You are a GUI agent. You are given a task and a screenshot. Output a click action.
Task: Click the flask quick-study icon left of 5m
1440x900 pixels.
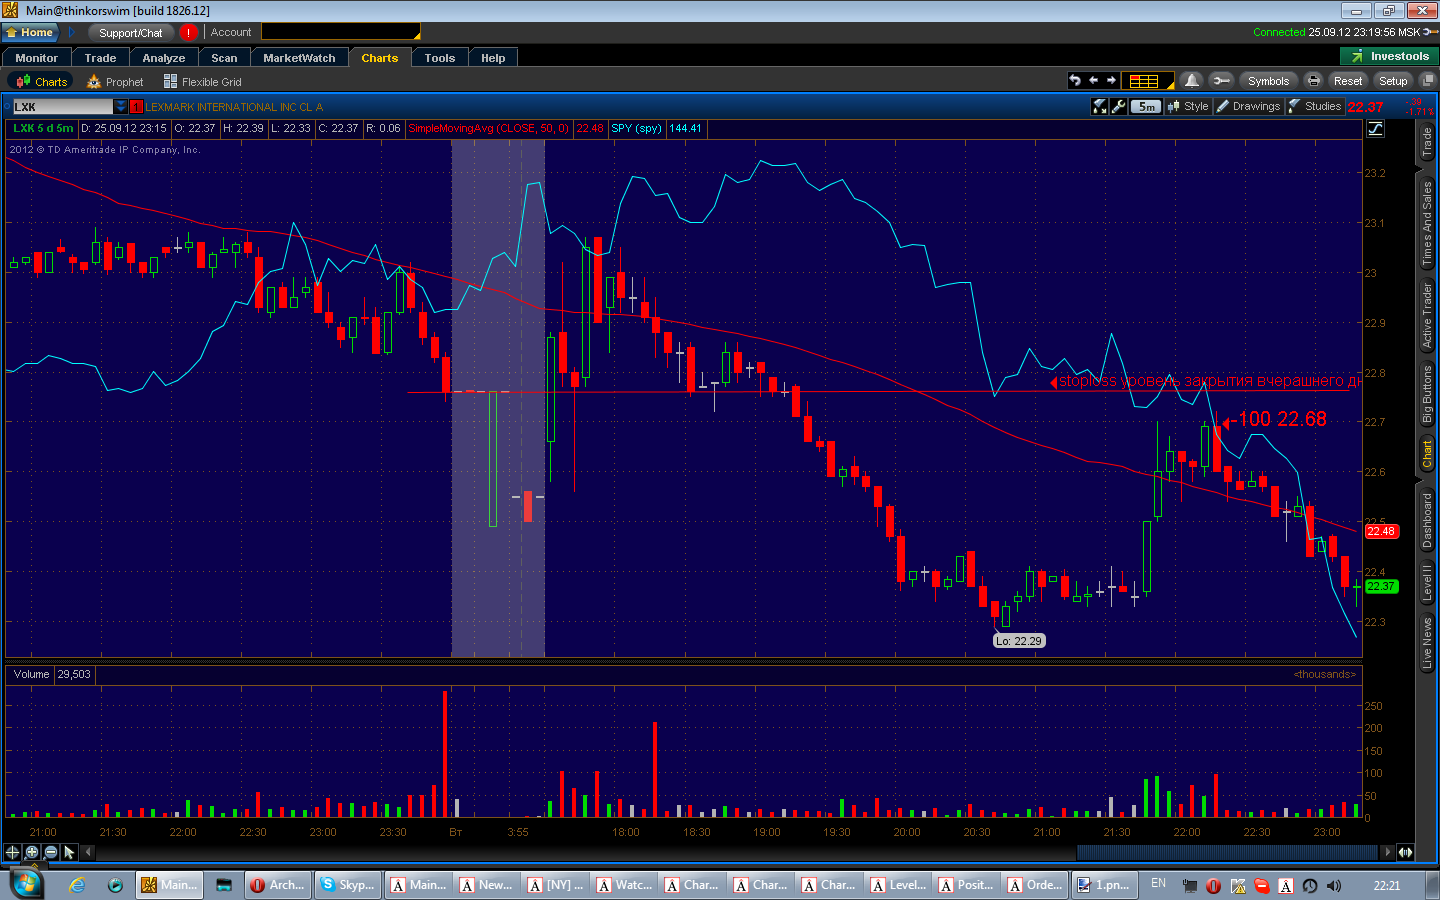(x=1100, y=106)
